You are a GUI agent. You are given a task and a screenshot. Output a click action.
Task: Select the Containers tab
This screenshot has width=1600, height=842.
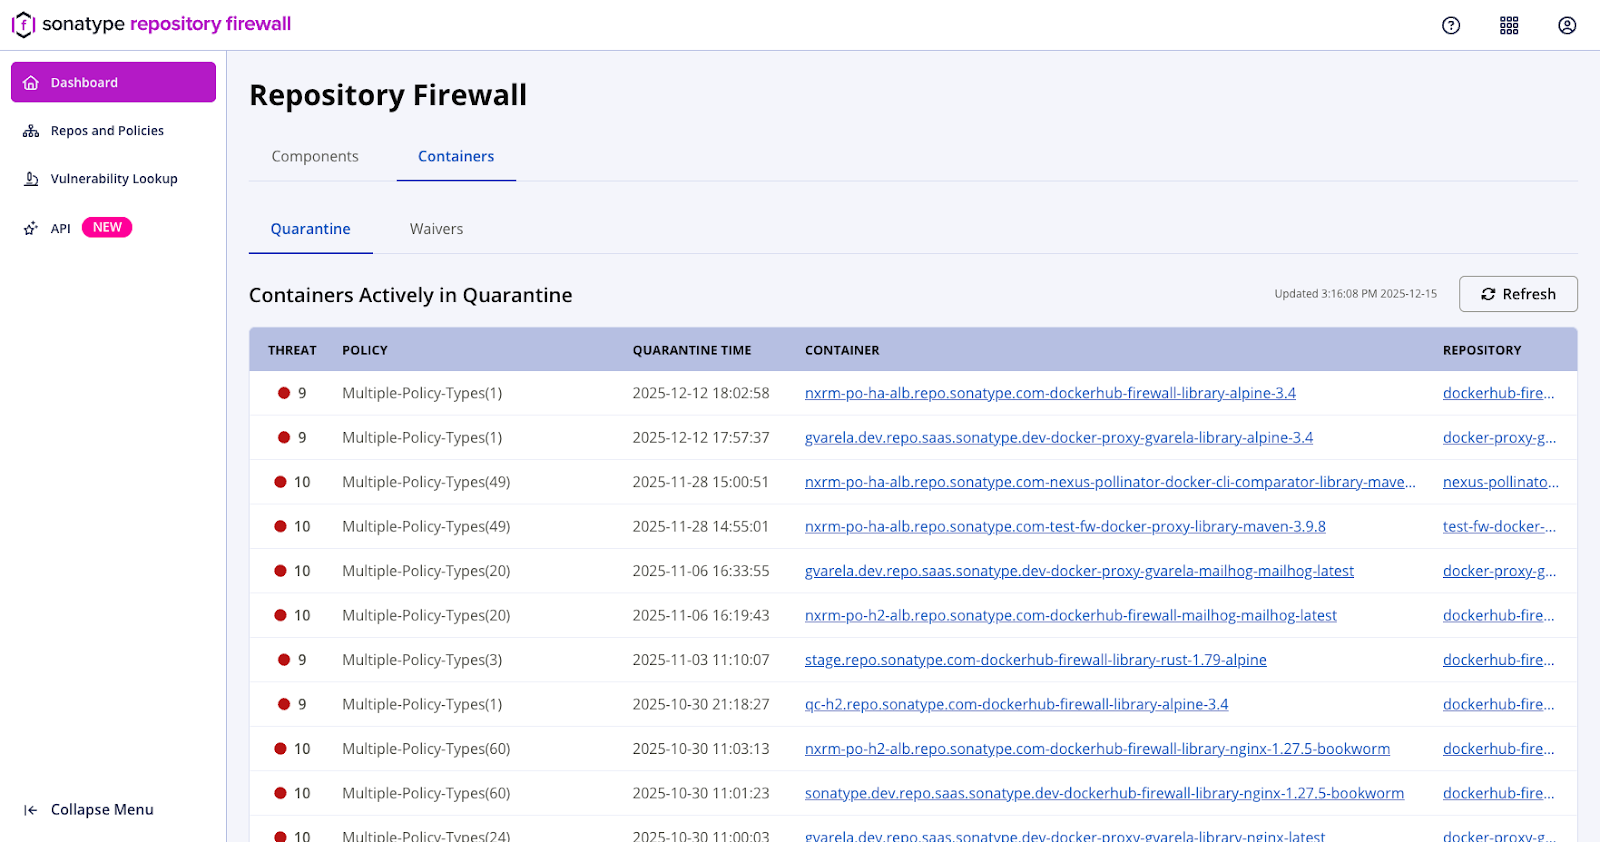pyautogui.click(x=456, y=156)
